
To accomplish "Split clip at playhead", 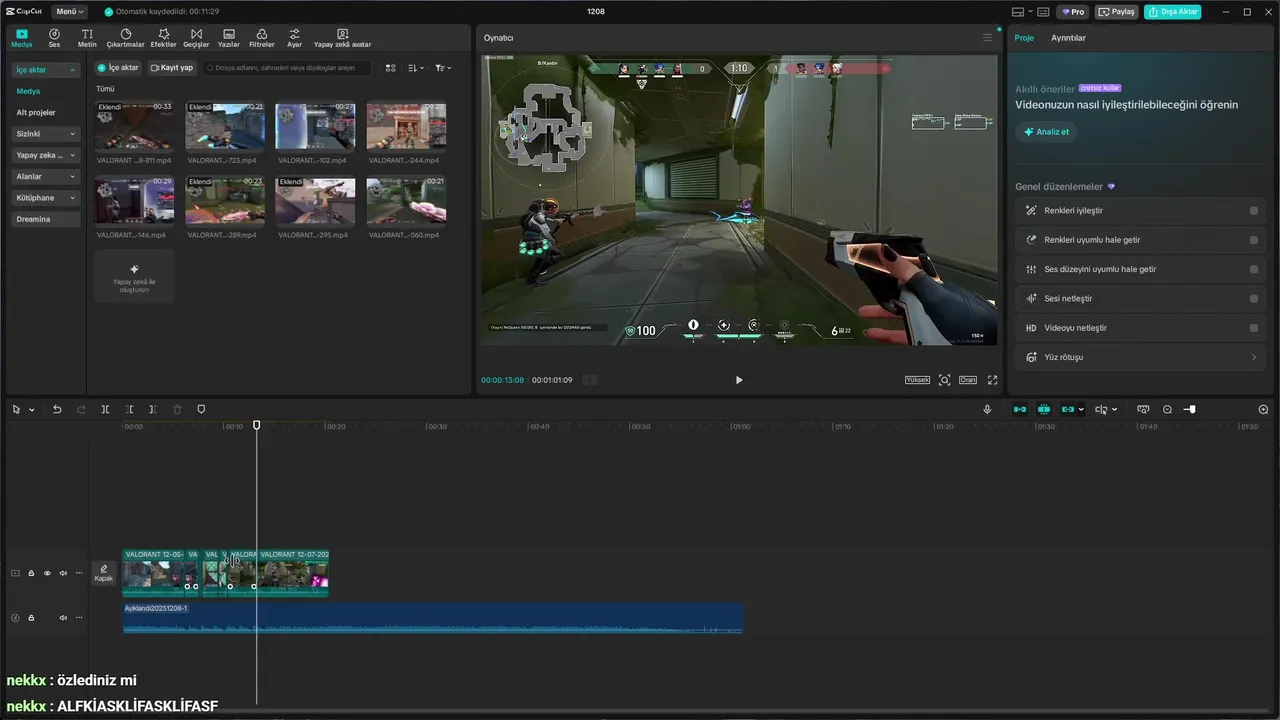I will 105,409.
